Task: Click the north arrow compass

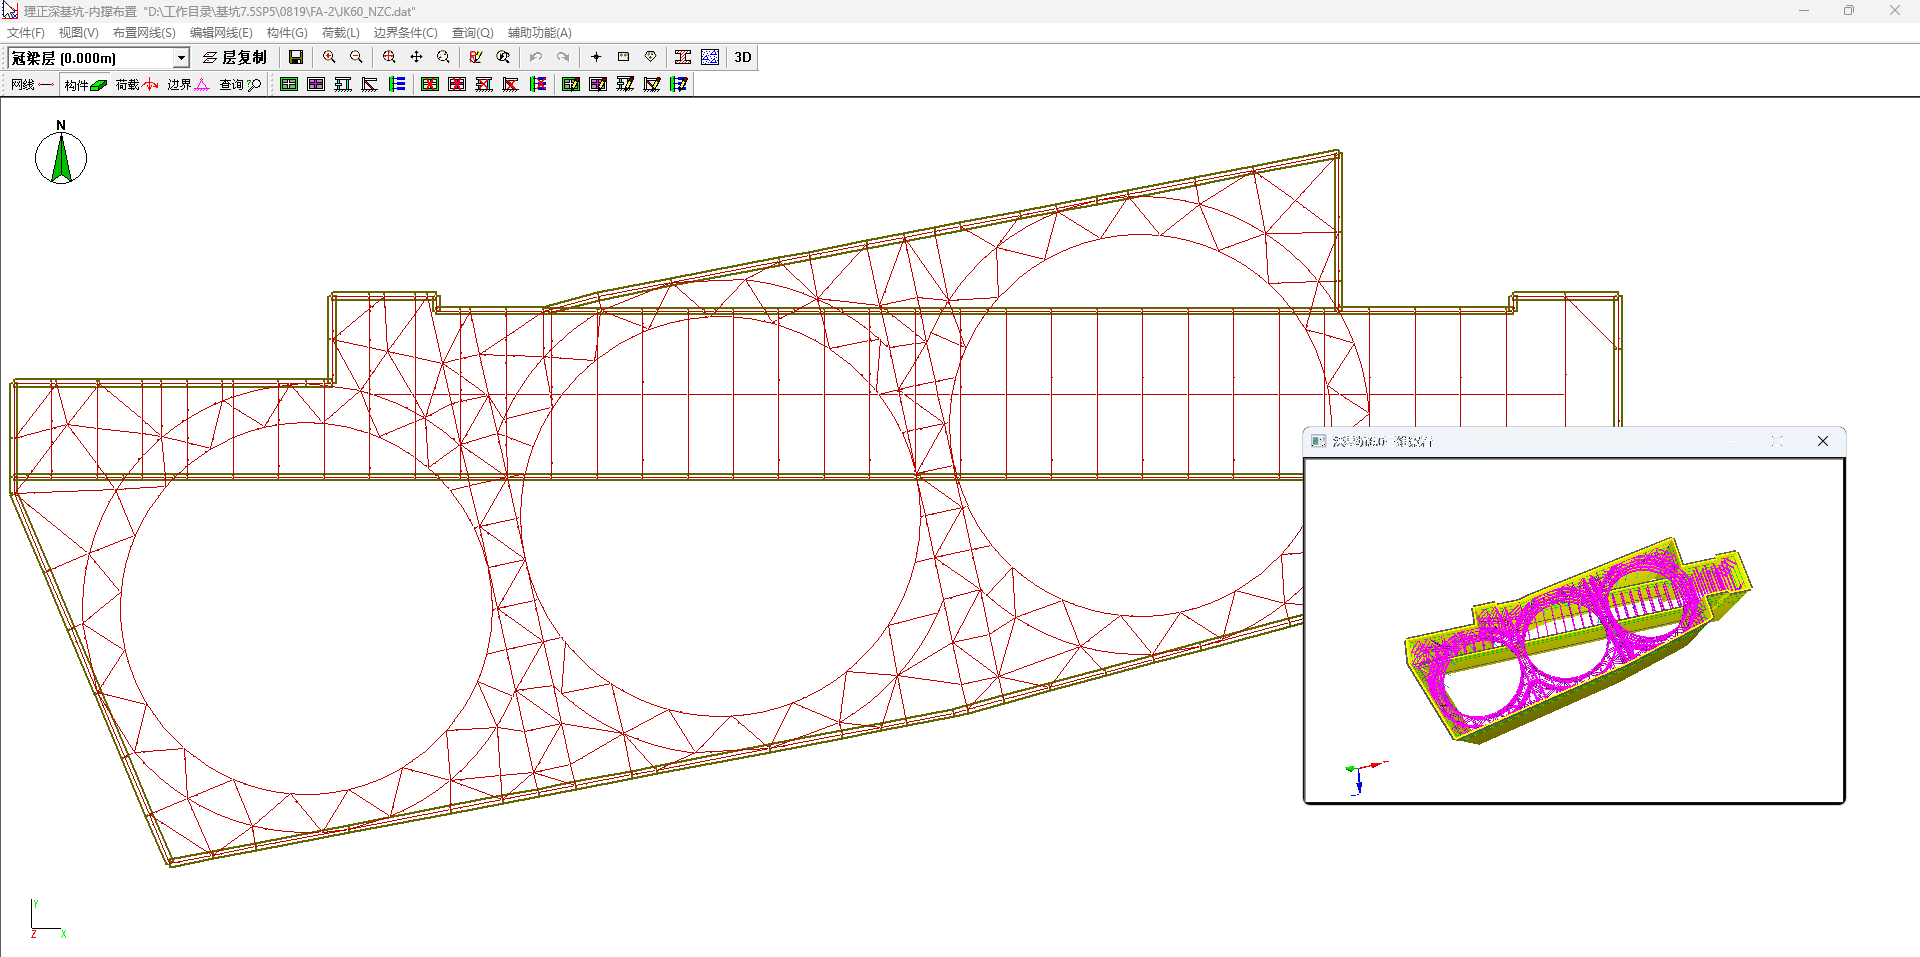Action: [x=61, y=157]
